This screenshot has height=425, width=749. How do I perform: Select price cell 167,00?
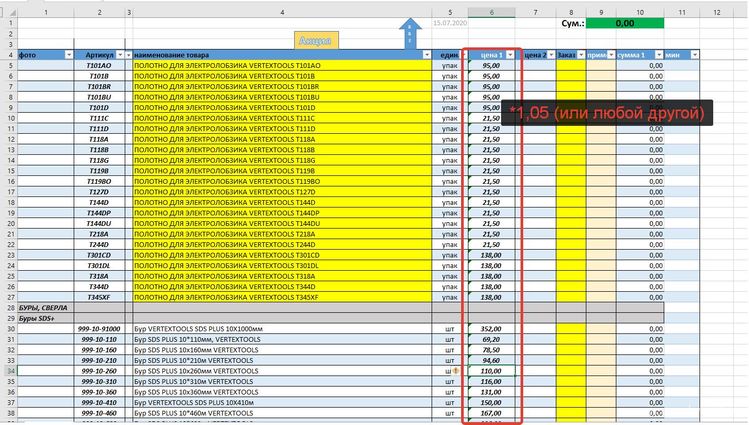[492, 413]
